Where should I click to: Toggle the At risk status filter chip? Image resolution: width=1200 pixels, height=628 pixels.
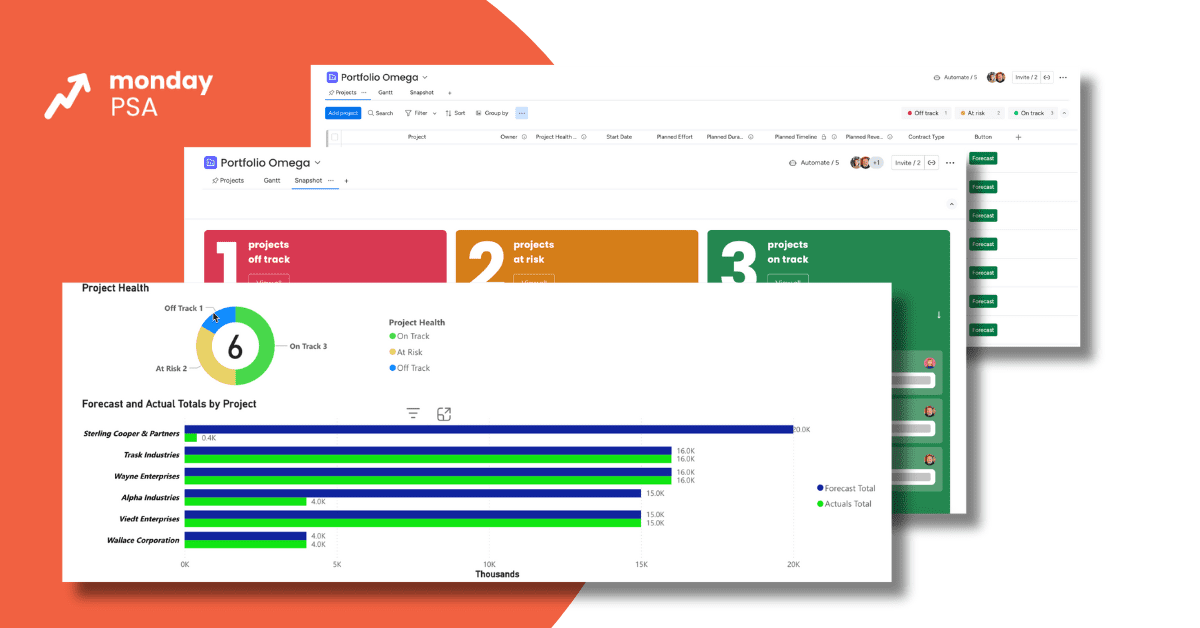pos(979,113)
